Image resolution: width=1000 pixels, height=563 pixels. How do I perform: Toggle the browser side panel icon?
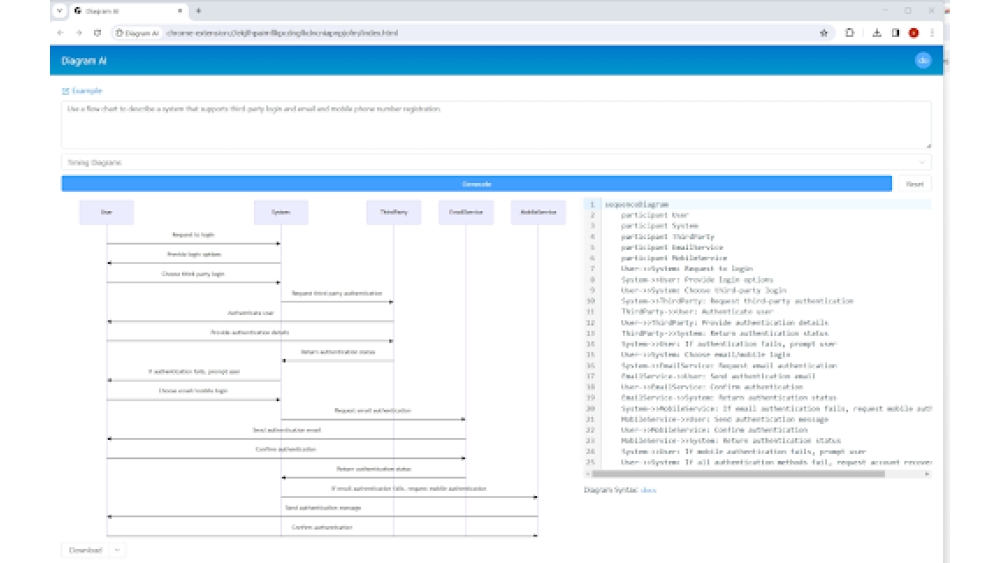(895, 33)
